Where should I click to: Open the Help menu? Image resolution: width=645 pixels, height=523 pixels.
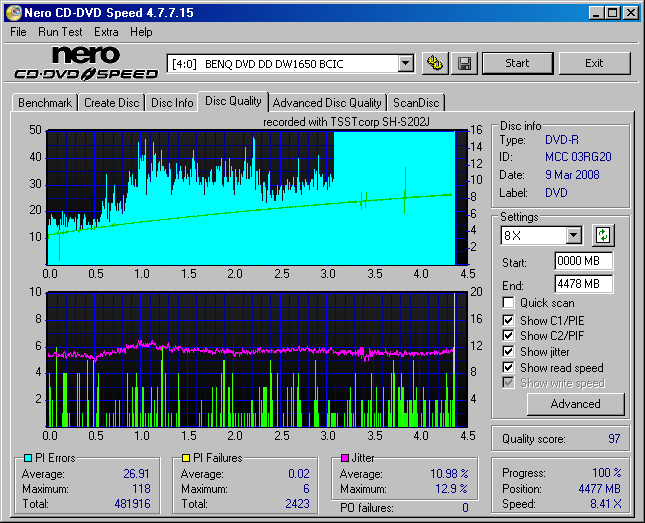click(x=141, y=32)
